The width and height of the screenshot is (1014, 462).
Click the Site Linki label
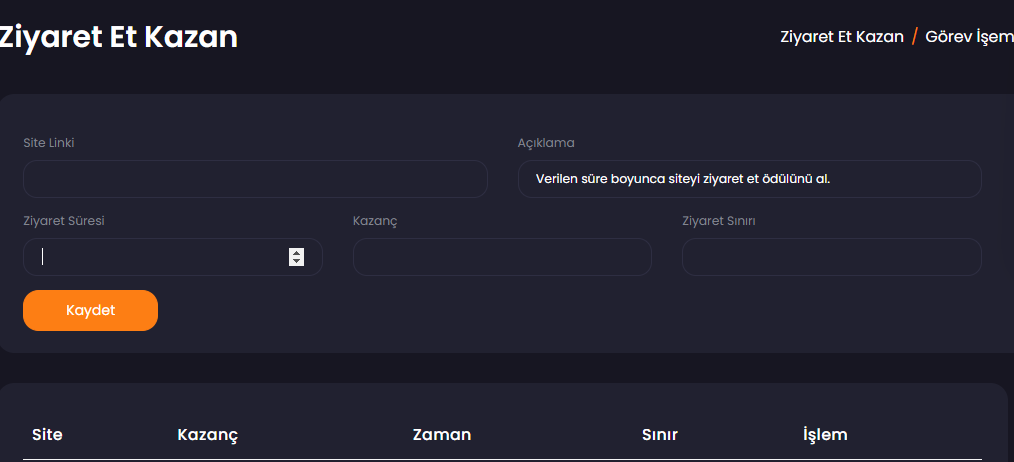pos(49,142)
